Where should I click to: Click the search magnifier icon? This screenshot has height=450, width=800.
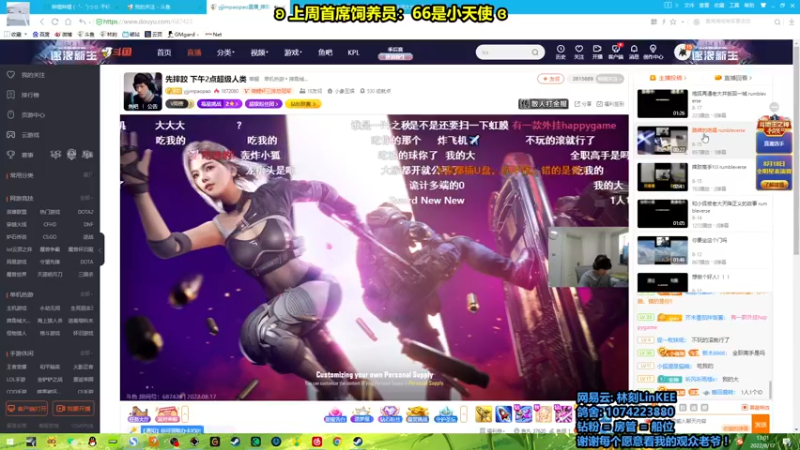click(x=535, y=53)
